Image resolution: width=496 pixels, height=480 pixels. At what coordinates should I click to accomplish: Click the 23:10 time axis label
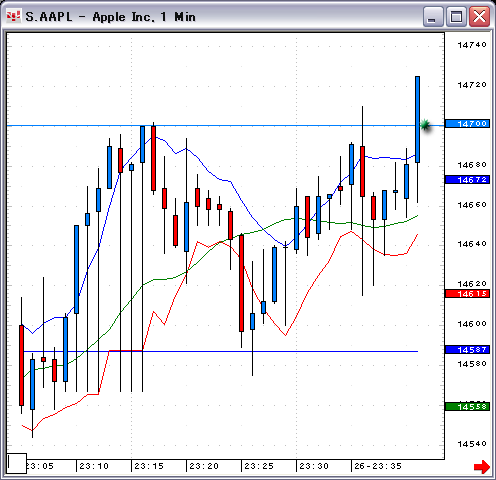94,466
